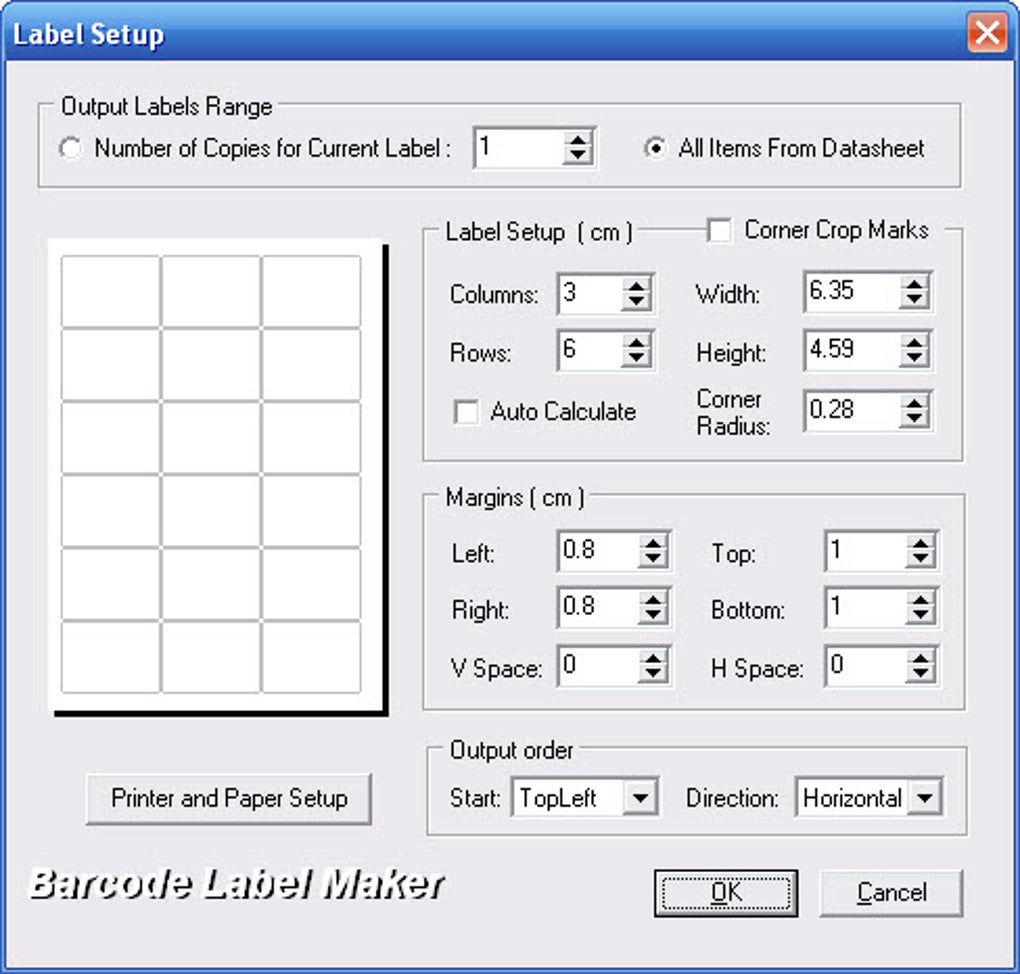1020x974 pixels.
Task: Close the Label Setup dialog window
Action: click(x=987, y=33)
